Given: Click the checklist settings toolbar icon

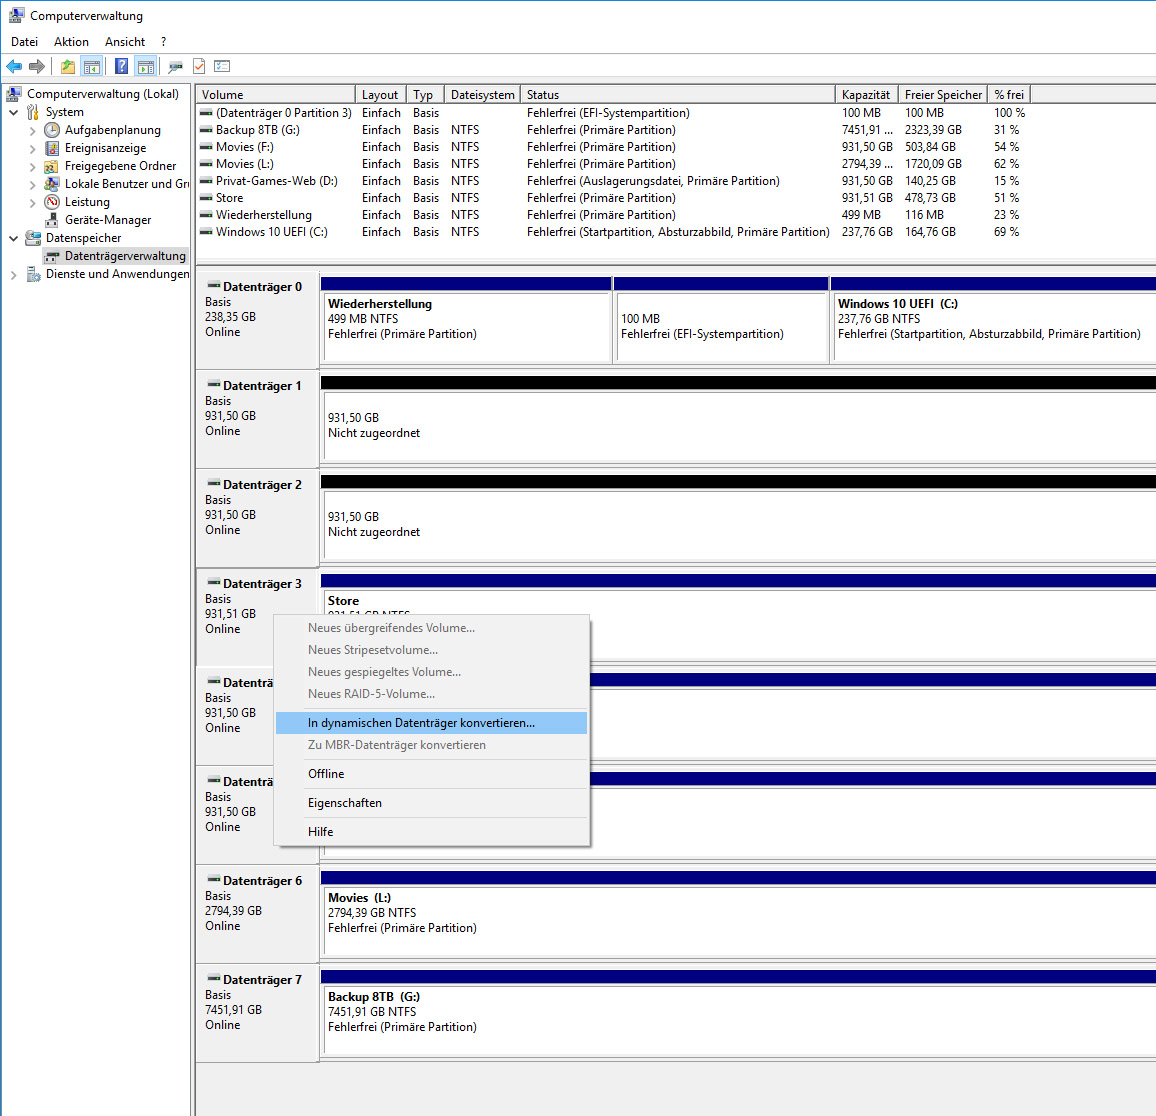Looking at the screenshot, I should (x=222, y=66).
